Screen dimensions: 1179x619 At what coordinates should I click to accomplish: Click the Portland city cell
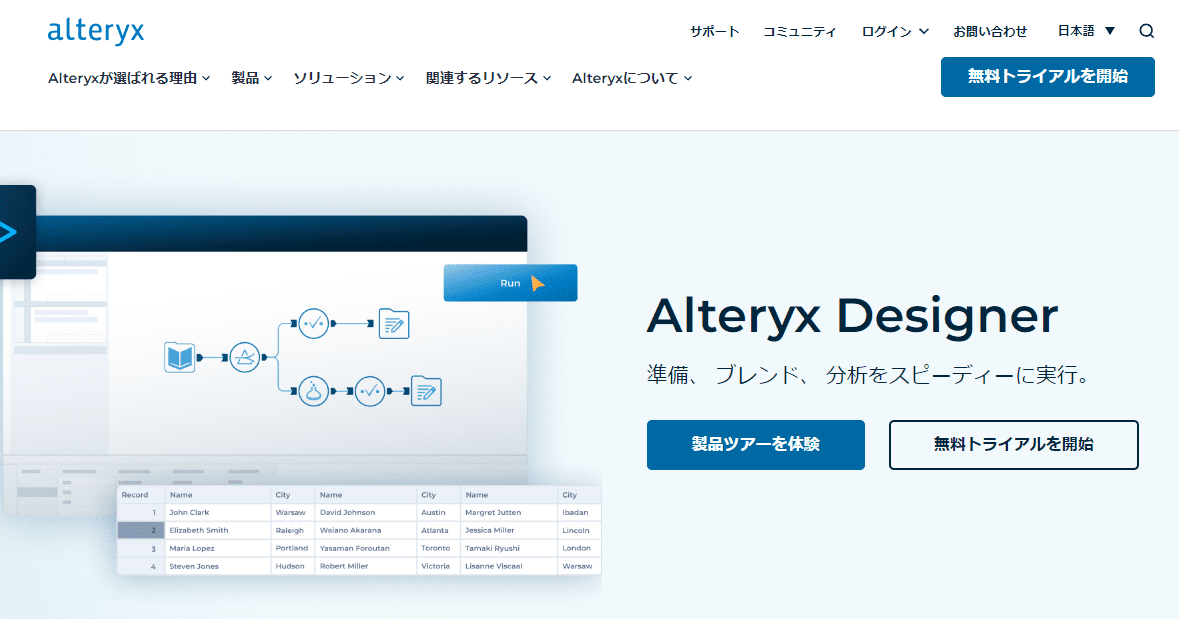[x=293, y=548]
